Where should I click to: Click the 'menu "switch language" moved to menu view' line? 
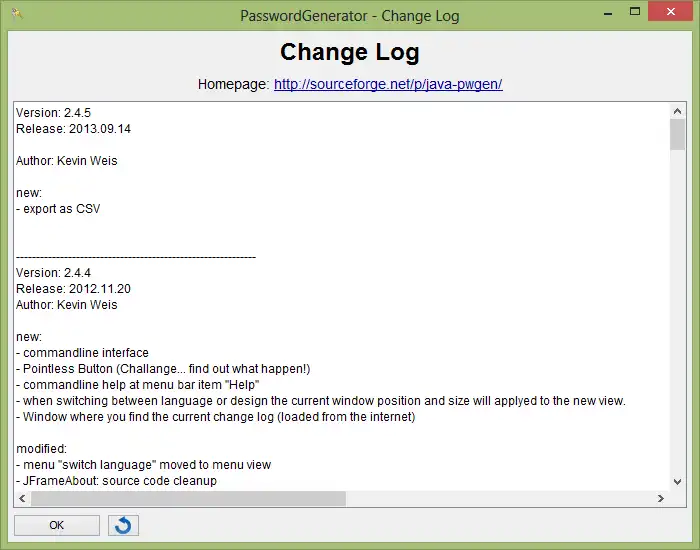click(x=144, y=465)
